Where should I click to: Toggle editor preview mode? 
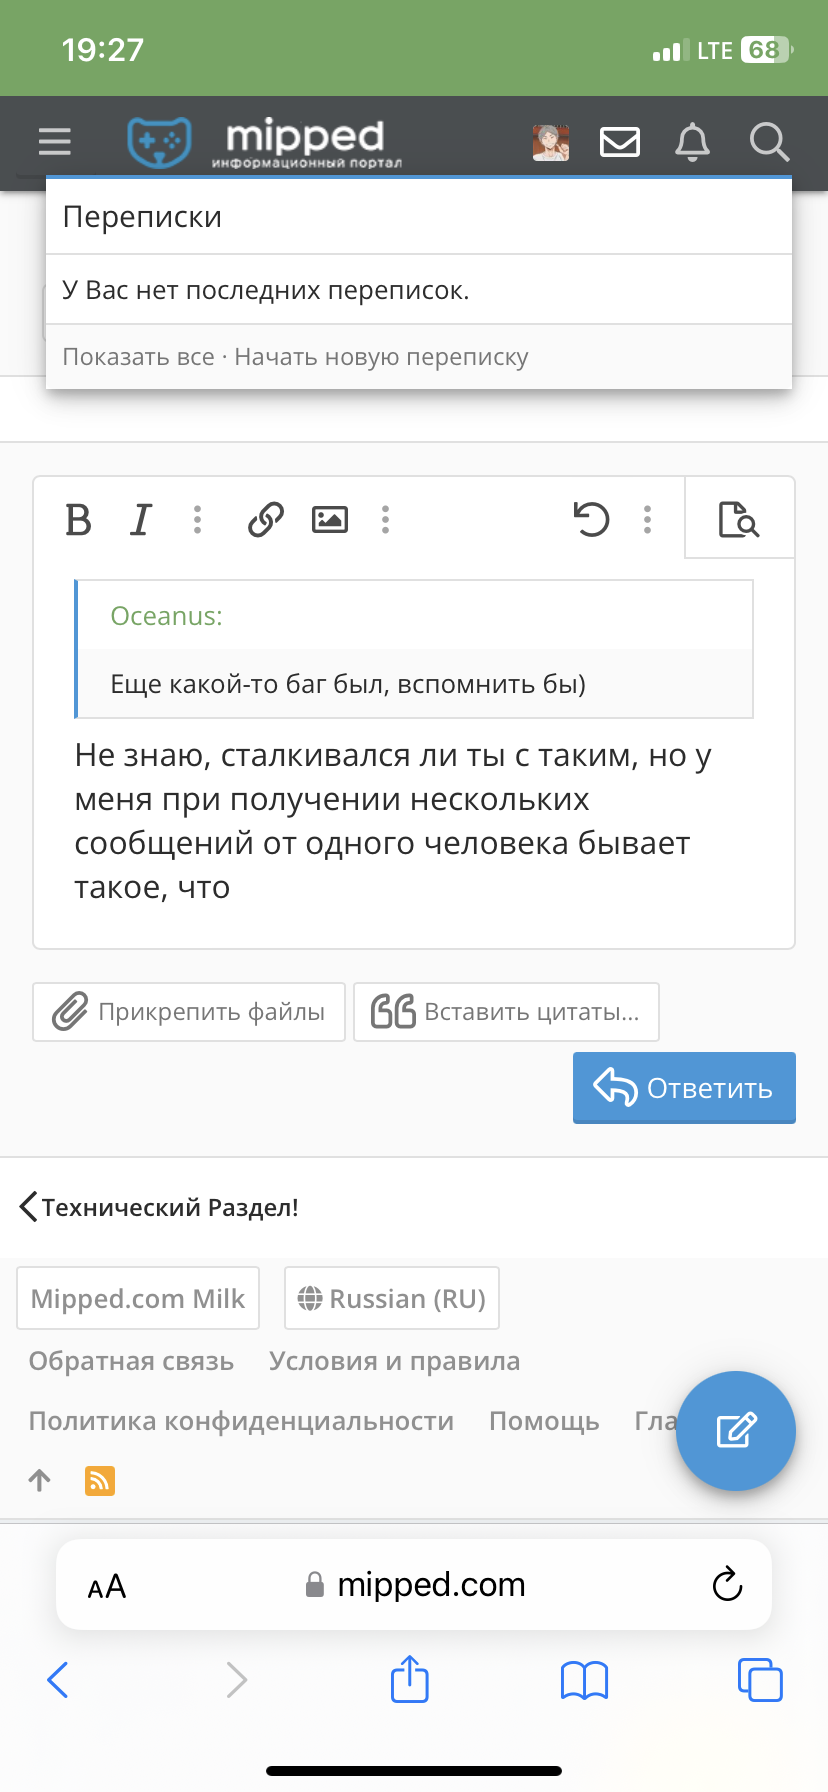[739, 520]
